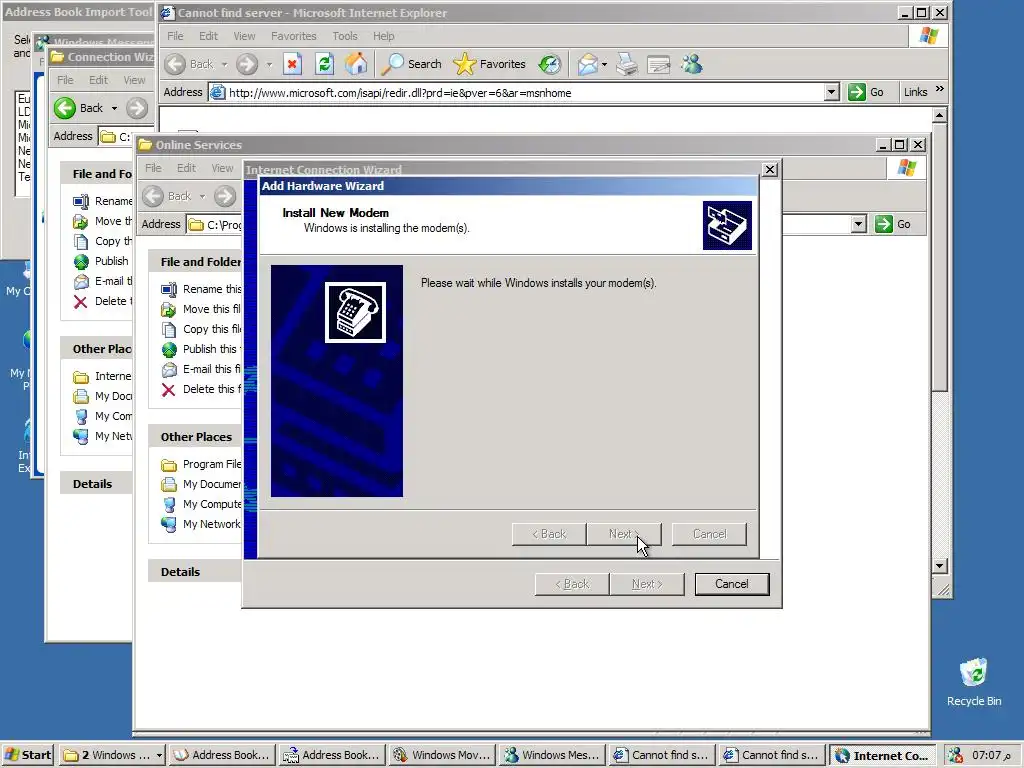The image size is (1024, 768).
Task: Switch to Windows Movie Maker taskbar button
Action: (x=442, y=755)
